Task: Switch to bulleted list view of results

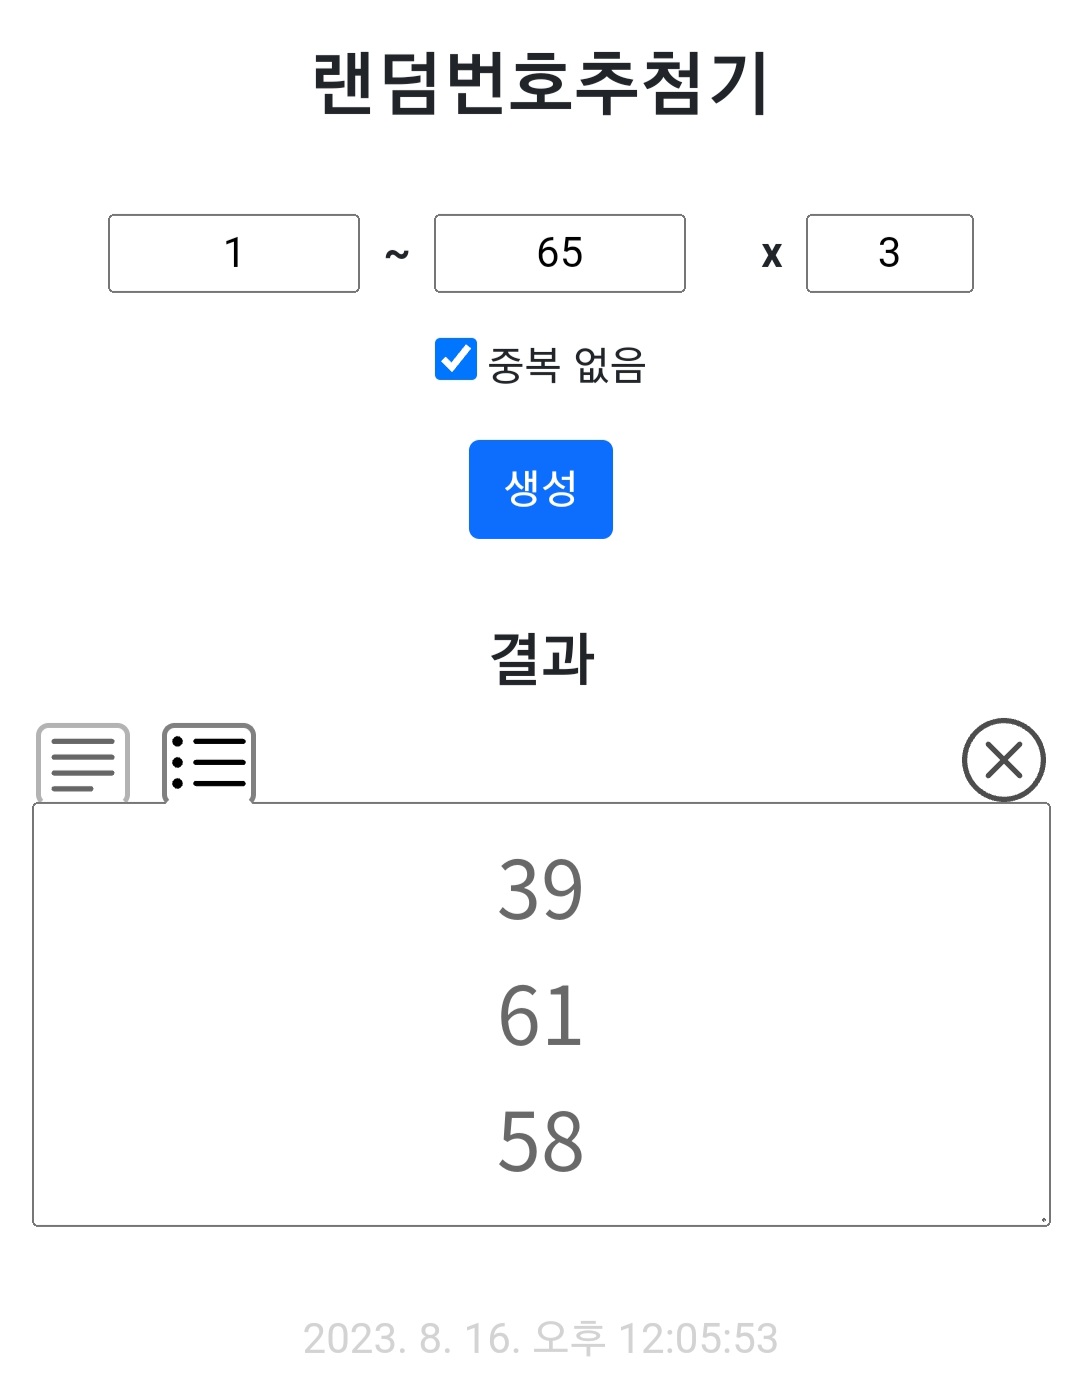Action: pos(208,763)
